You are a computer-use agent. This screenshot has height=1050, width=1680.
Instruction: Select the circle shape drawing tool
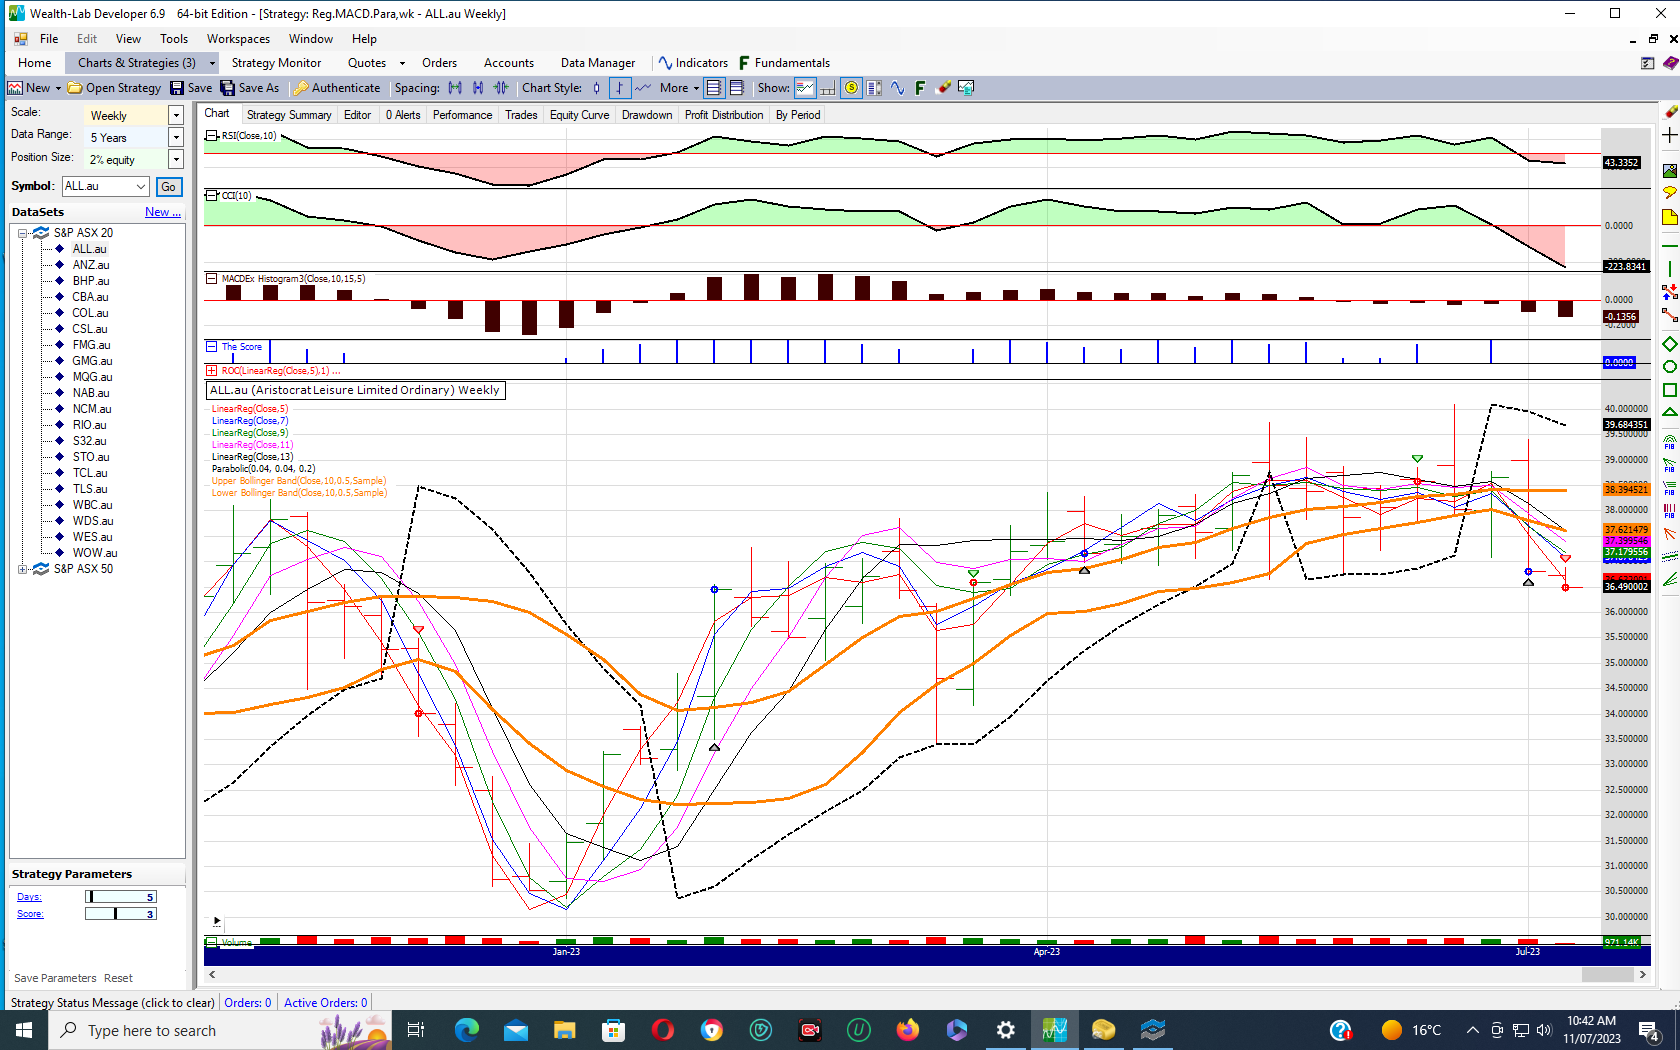(1669, 366)
